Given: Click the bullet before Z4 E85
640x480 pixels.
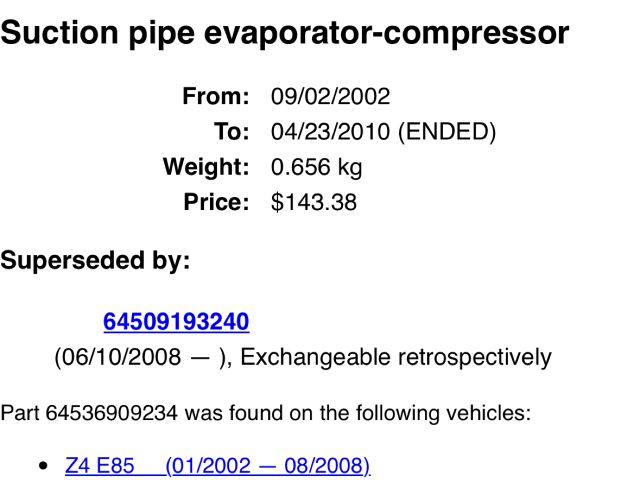Looking at the screenshot, I should (x=42, y=467).
